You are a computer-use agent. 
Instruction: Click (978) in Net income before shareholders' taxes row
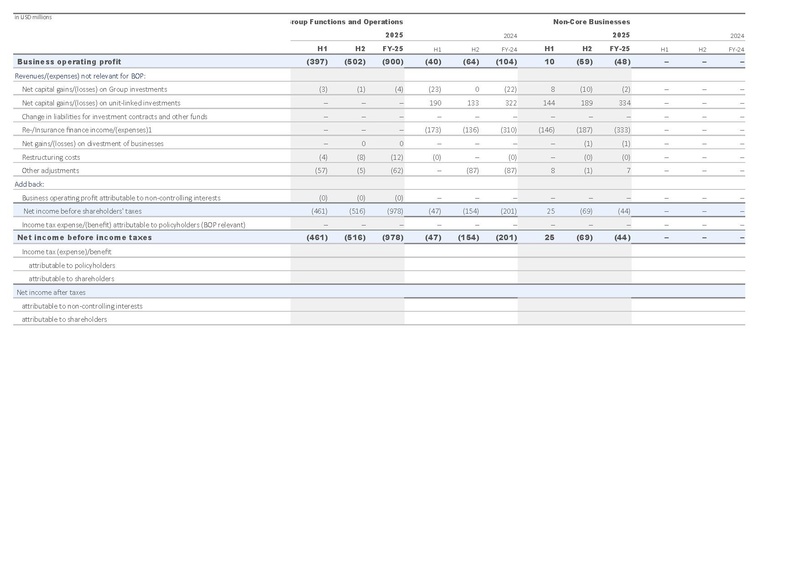click(x=395, y=211)
